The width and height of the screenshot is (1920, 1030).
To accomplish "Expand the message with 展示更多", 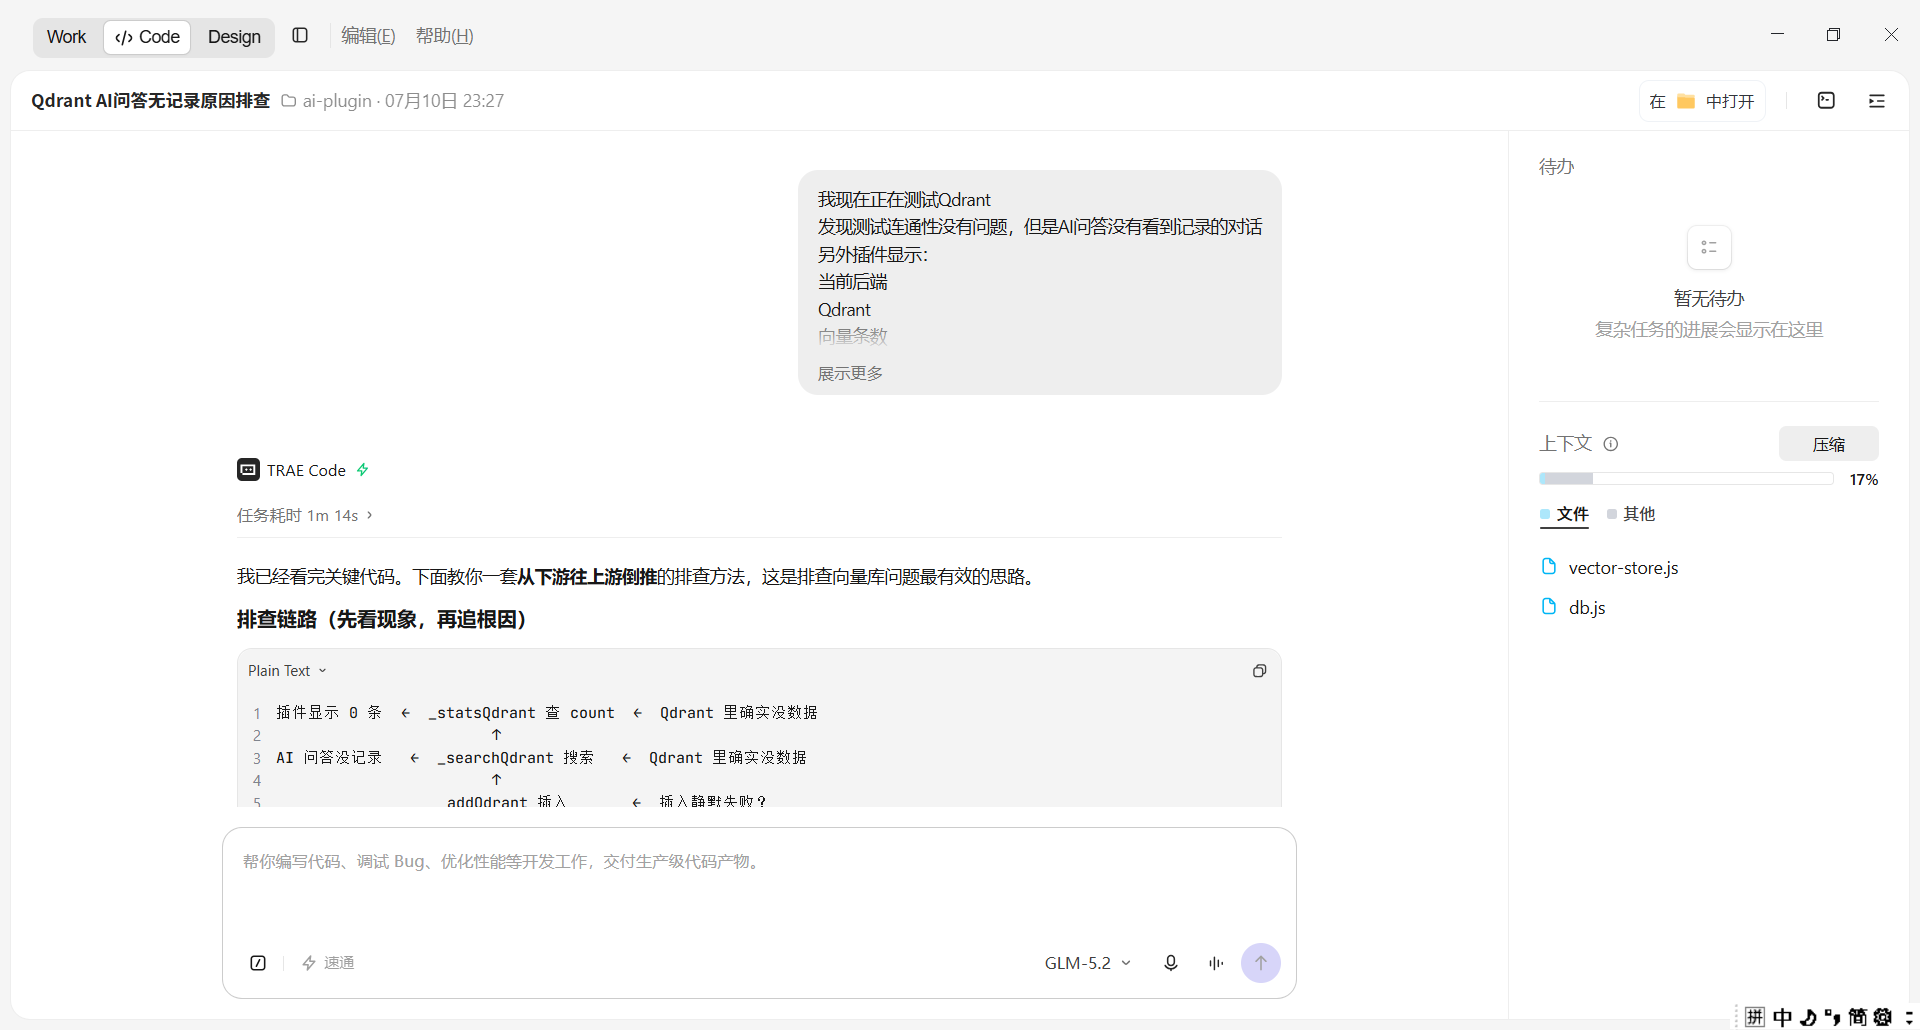I will click(x=850, y=373).
